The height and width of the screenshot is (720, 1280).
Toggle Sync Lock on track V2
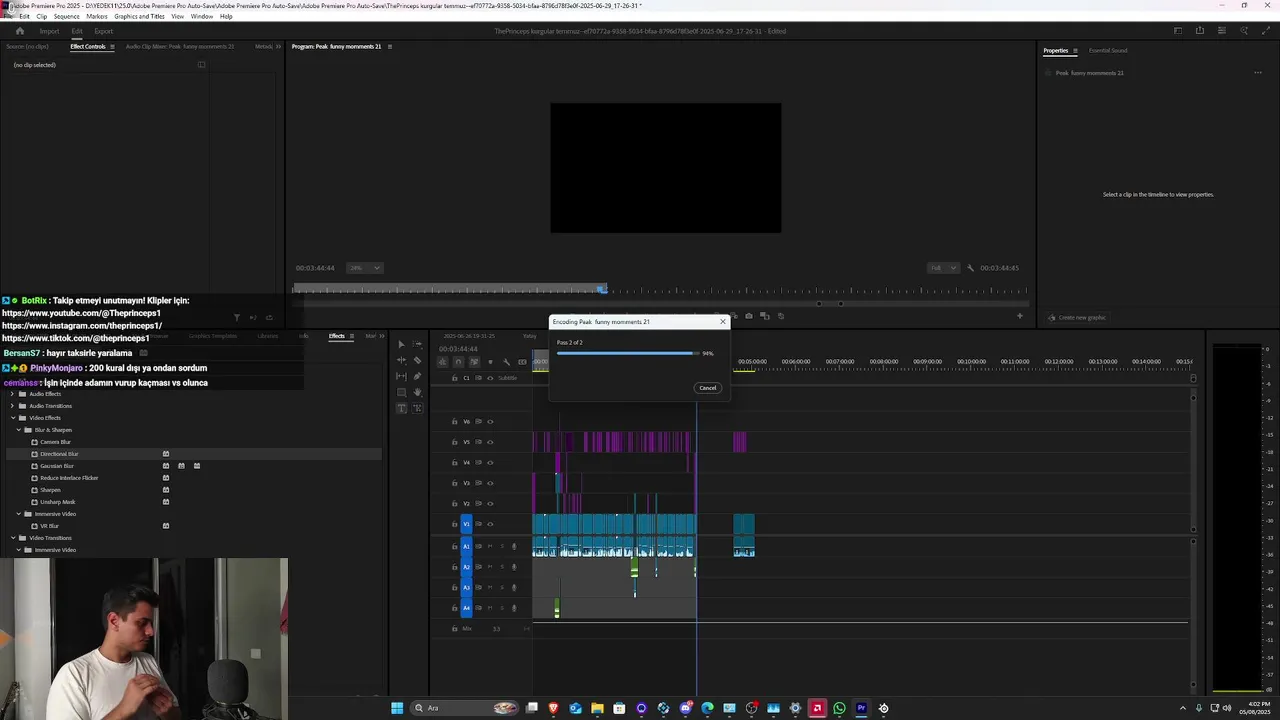click(x=478, y=504)
